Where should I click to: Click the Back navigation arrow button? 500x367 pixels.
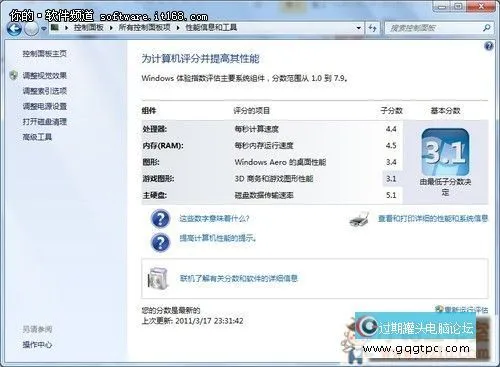coord(14,29)
